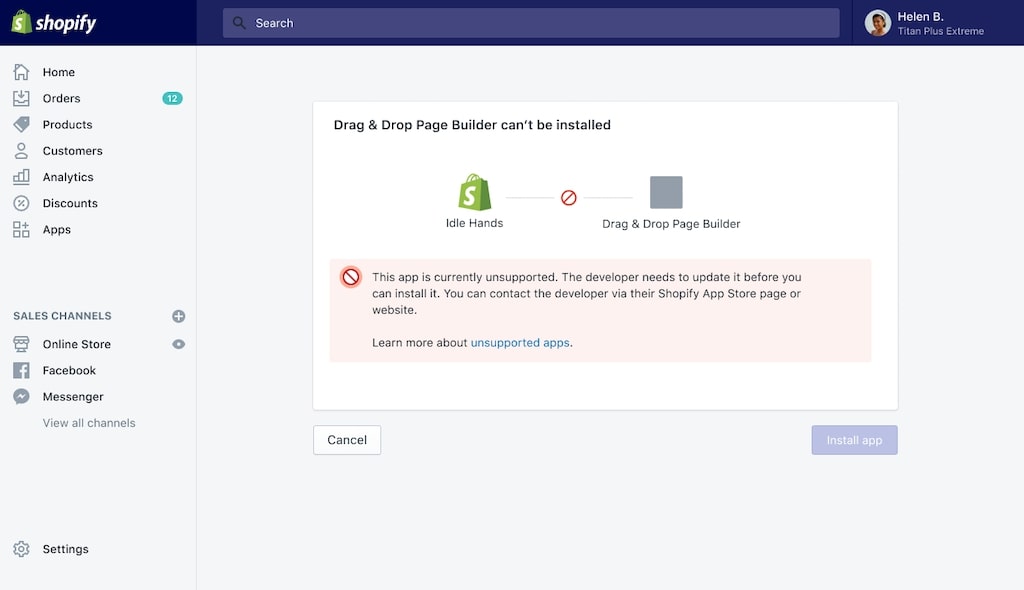Click the Discounts percent icon
The width and height of the screenshot is (1024, 590).
[21, 203]
